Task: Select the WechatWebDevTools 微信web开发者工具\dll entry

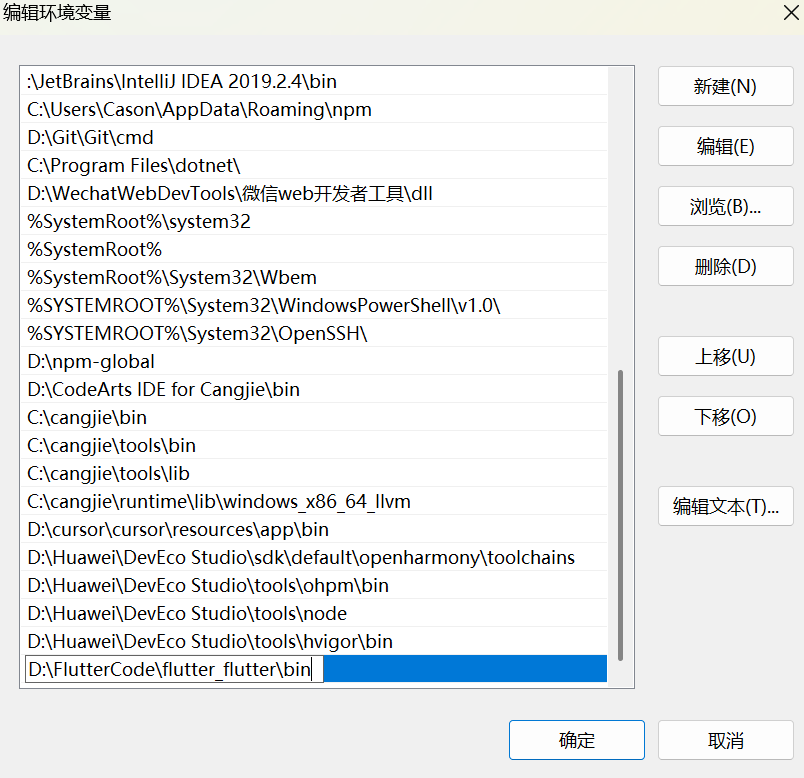Action: (314, 193)
